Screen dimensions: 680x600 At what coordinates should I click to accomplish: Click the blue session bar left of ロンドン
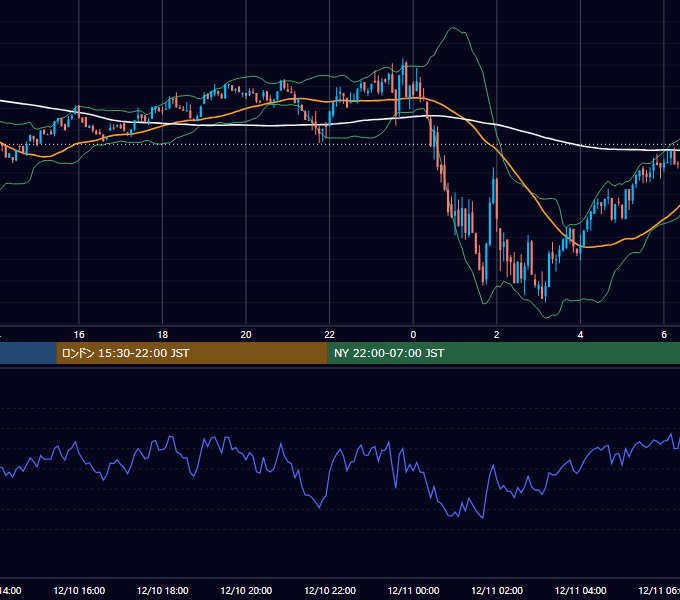(x=28, y=353)
